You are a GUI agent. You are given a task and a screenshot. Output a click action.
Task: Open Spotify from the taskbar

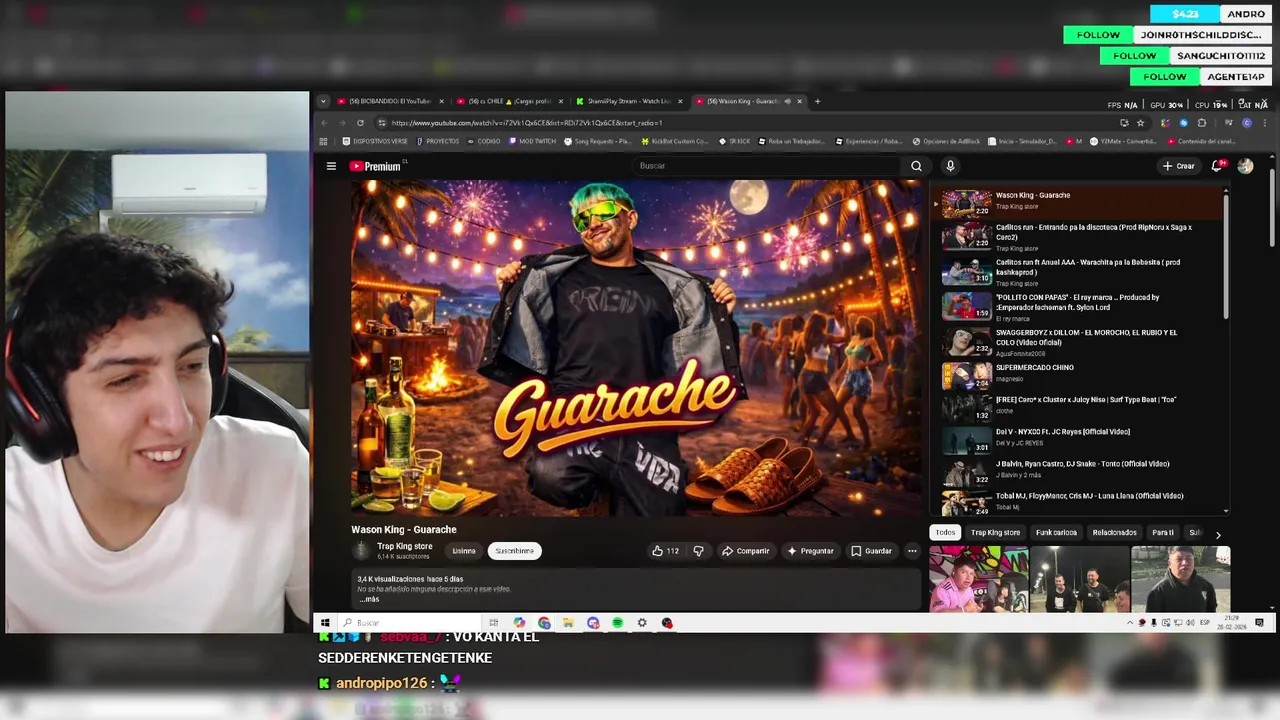pyautogui.click(x=617, y=623)
